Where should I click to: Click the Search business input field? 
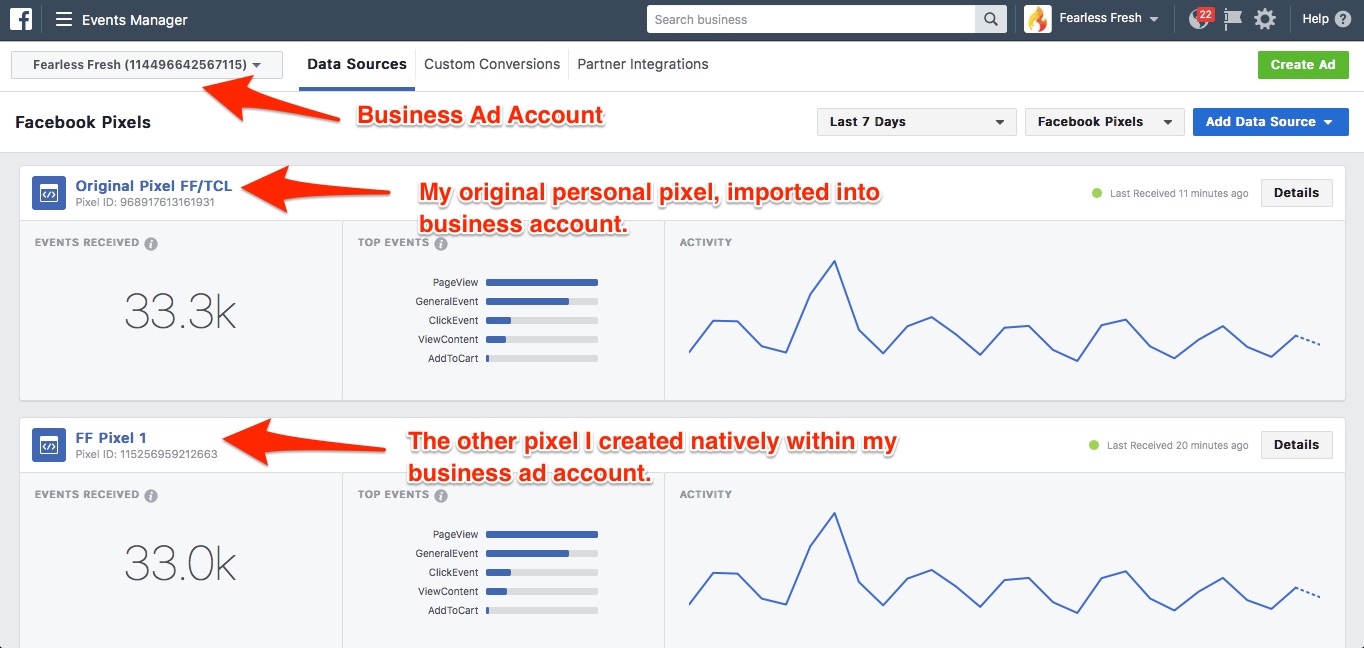pos(811,19)
